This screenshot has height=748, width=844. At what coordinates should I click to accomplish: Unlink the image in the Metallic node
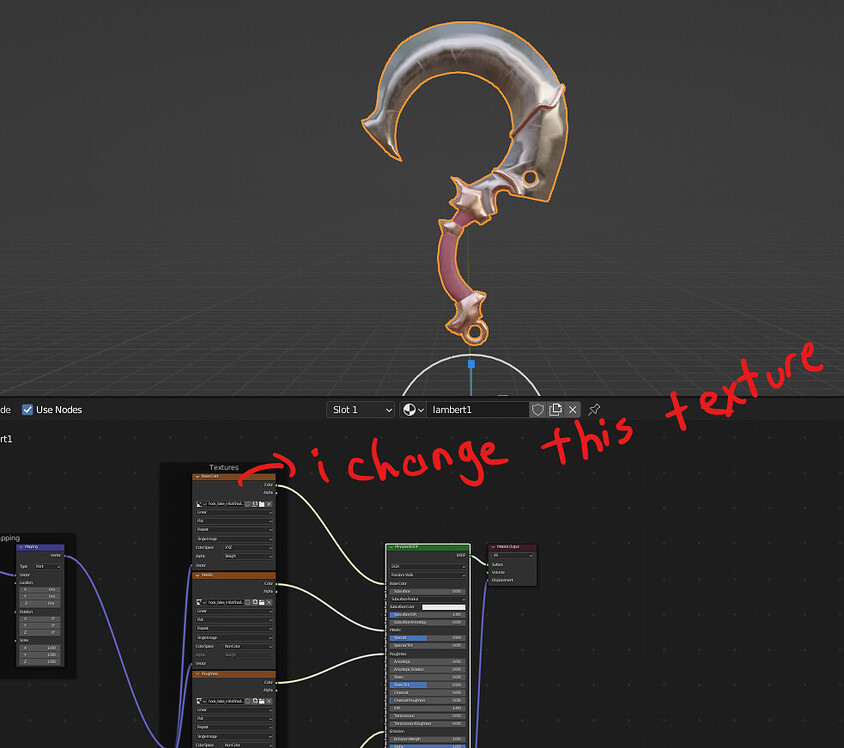[x=269, y=603]
